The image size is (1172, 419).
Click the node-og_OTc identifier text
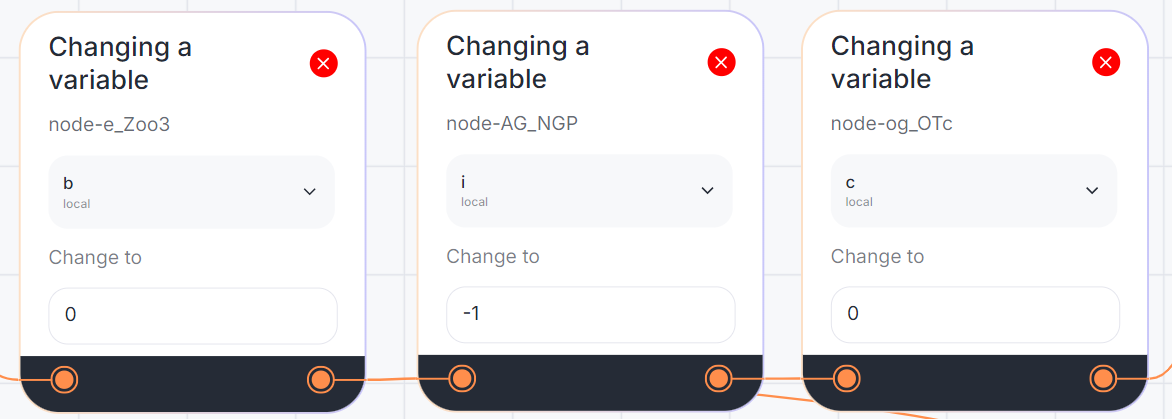895,124
